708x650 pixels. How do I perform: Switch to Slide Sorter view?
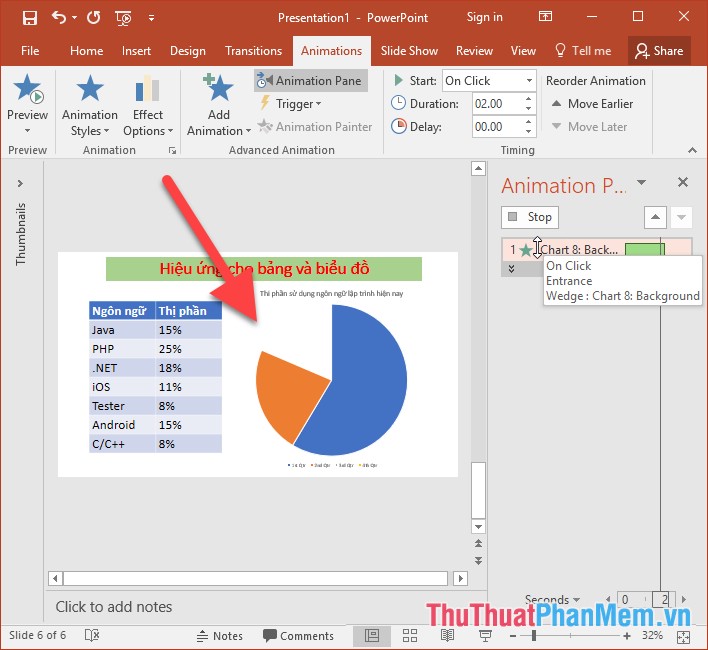[x=410, y=636]
